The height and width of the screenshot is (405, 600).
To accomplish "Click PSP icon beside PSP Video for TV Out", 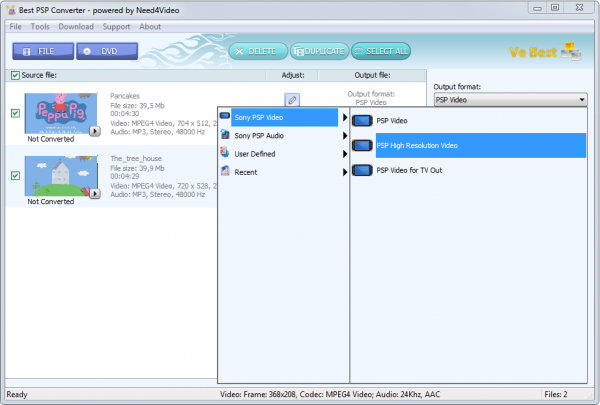I will click(362, 170).
